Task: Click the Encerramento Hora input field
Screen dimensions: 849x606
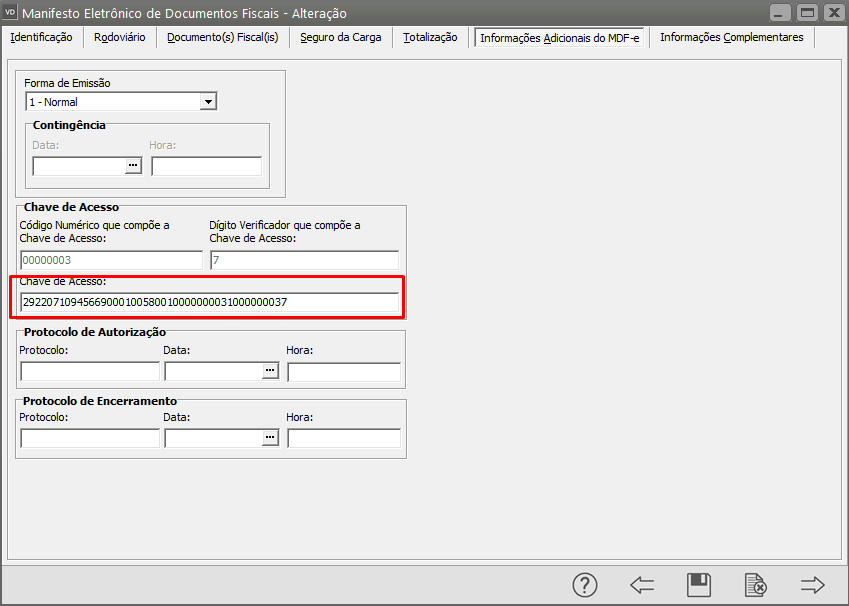Action: (x=344, y=439)
